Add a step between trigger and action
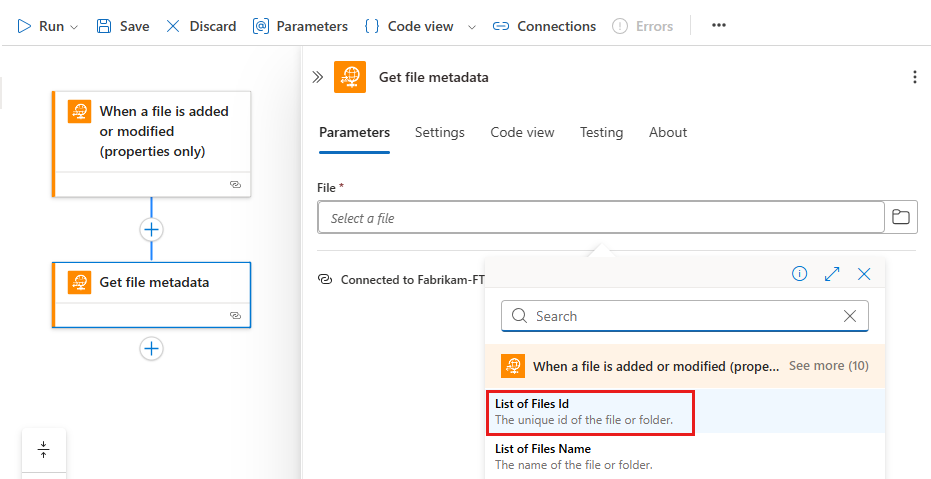The width and height of the screenshot is (931, 479). pos(151,229)
